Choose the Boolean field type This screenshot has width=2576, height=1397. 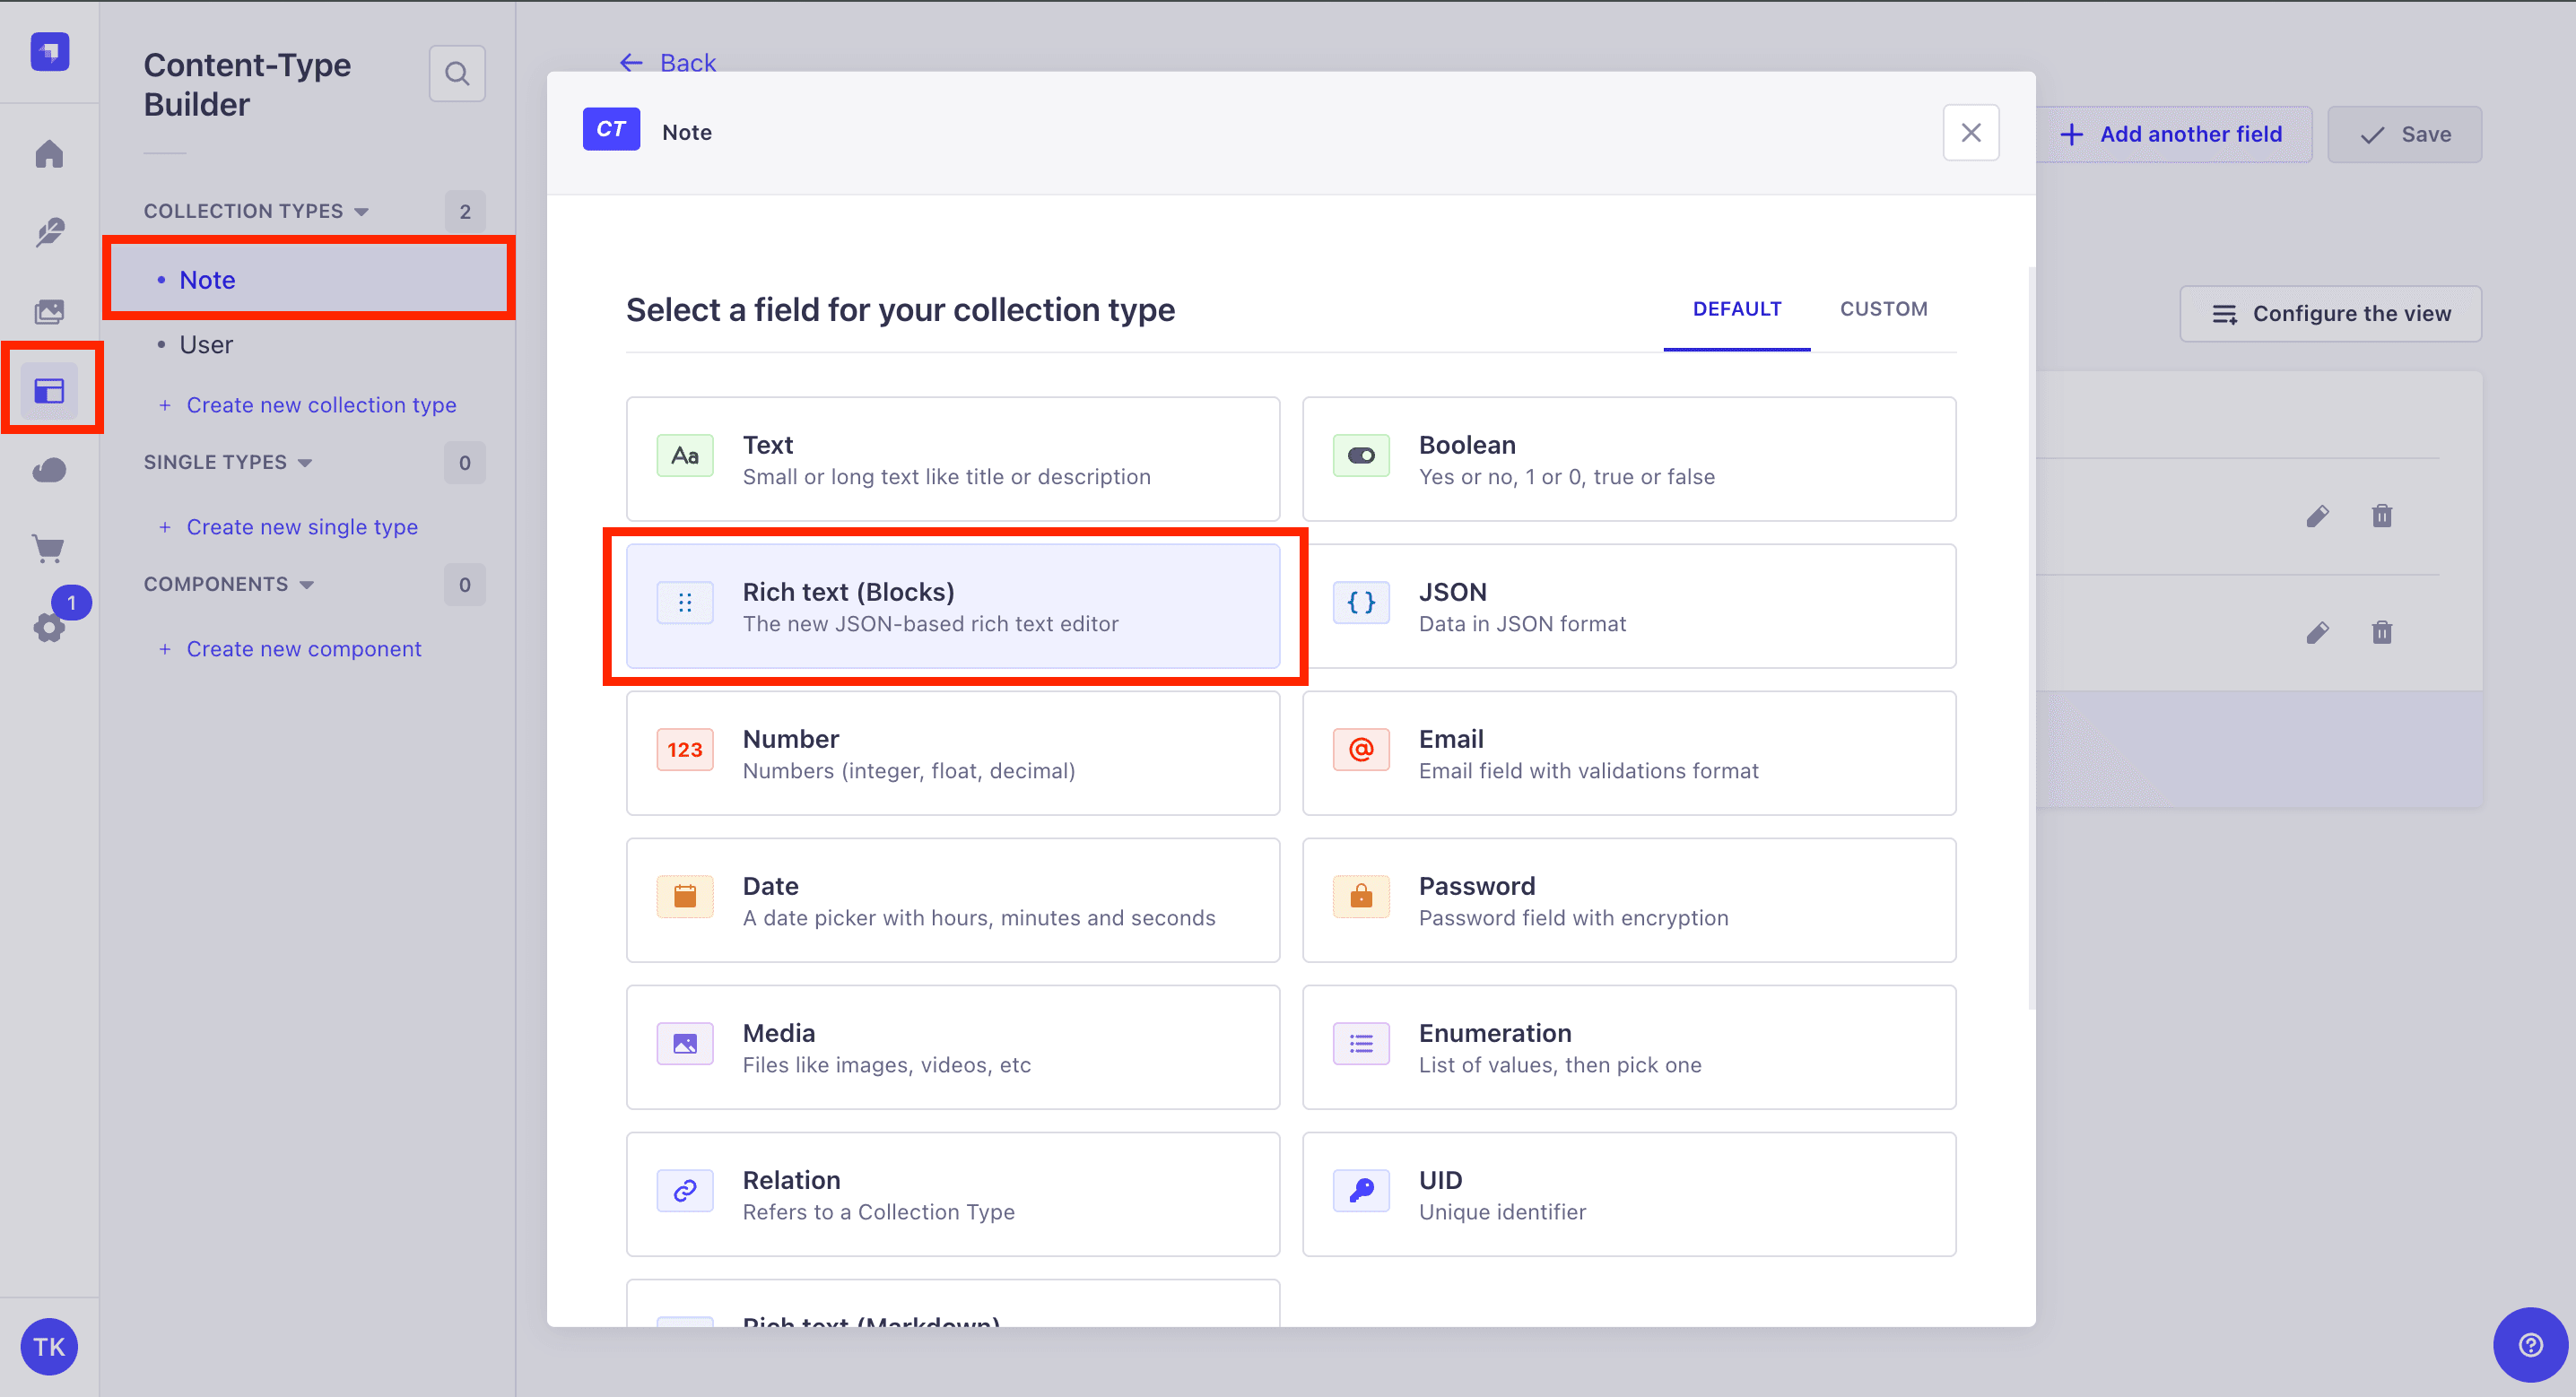(x=1629, y=459)
